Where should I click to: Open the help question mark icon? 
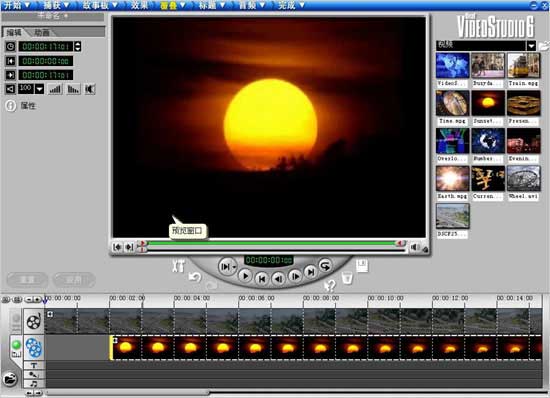[330, 285]
